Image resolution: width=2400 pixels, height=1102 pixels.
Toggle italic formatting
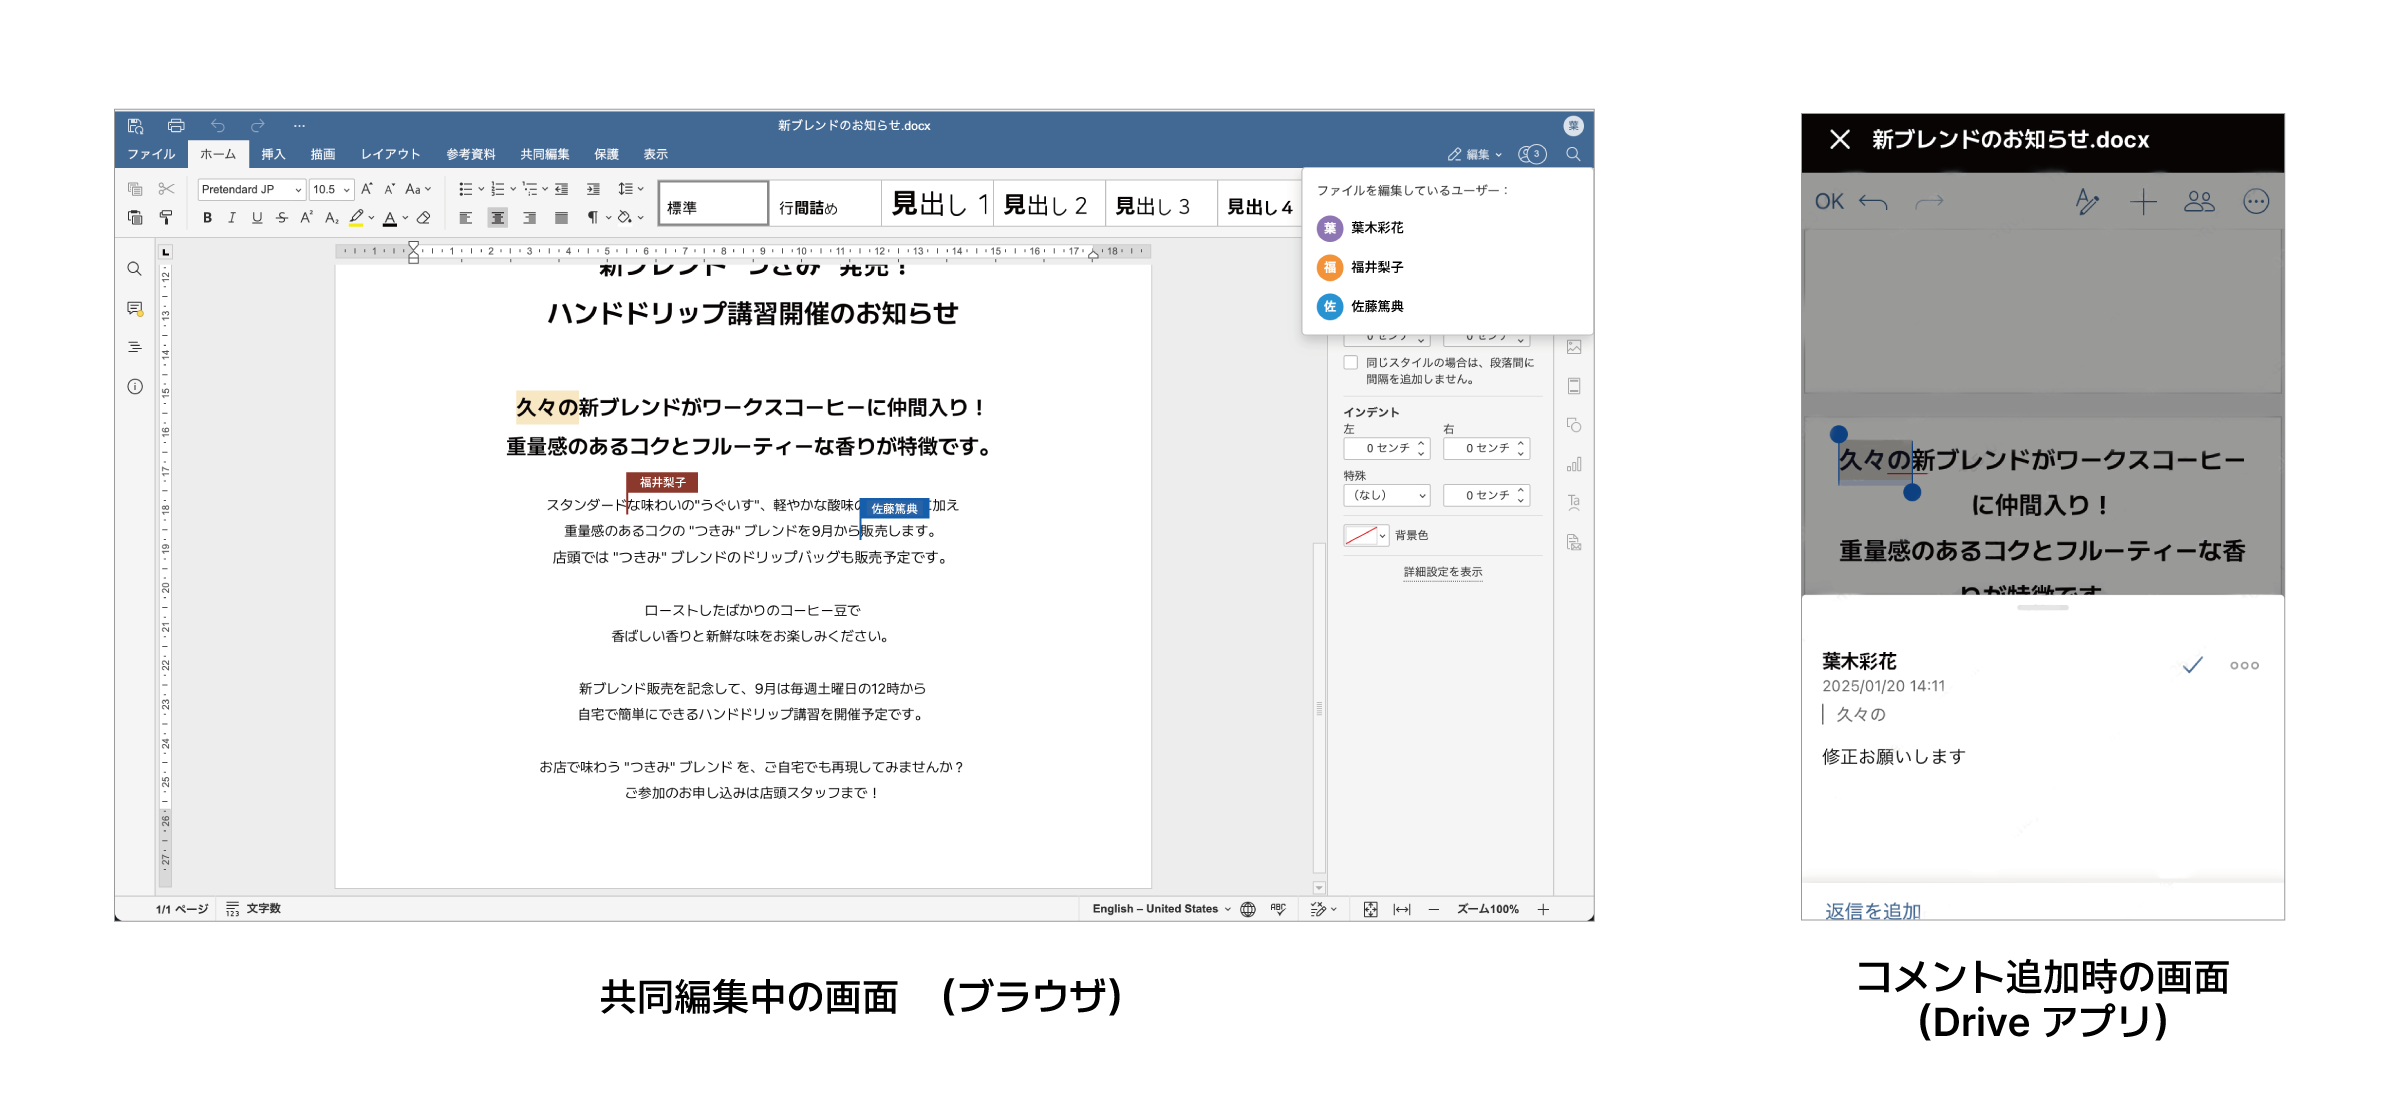pos(232,218)
